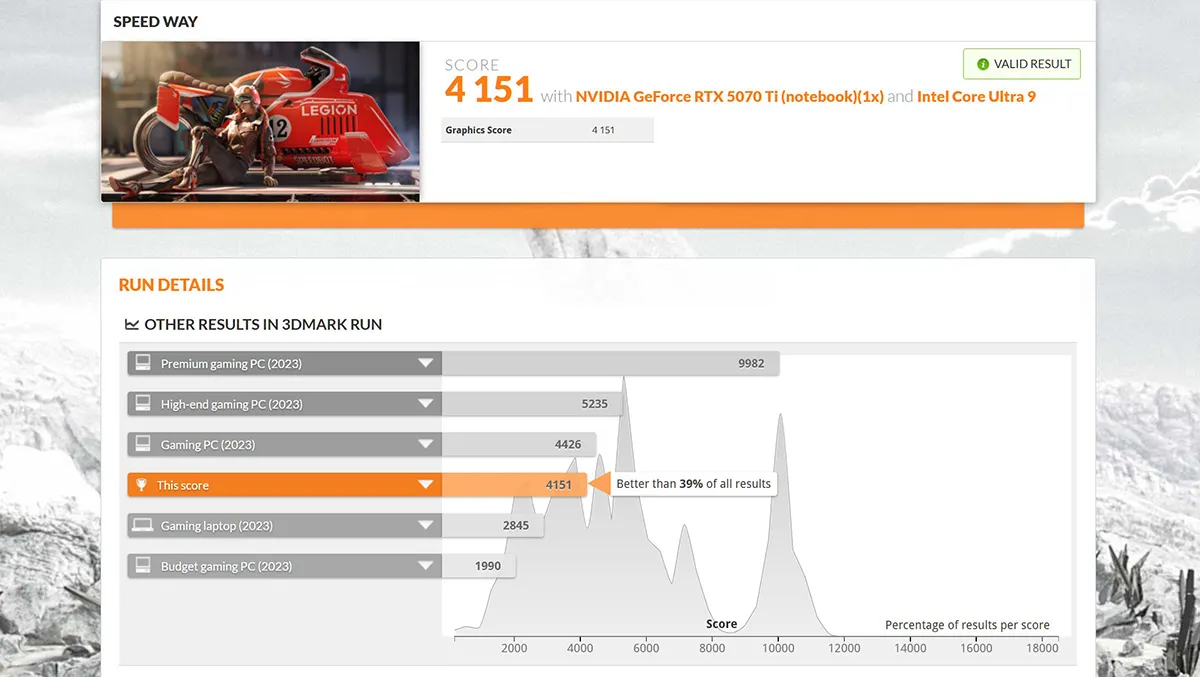Open the NVIDIA GeForce RTX 5070 Ti link

click(x=729, y=97)
